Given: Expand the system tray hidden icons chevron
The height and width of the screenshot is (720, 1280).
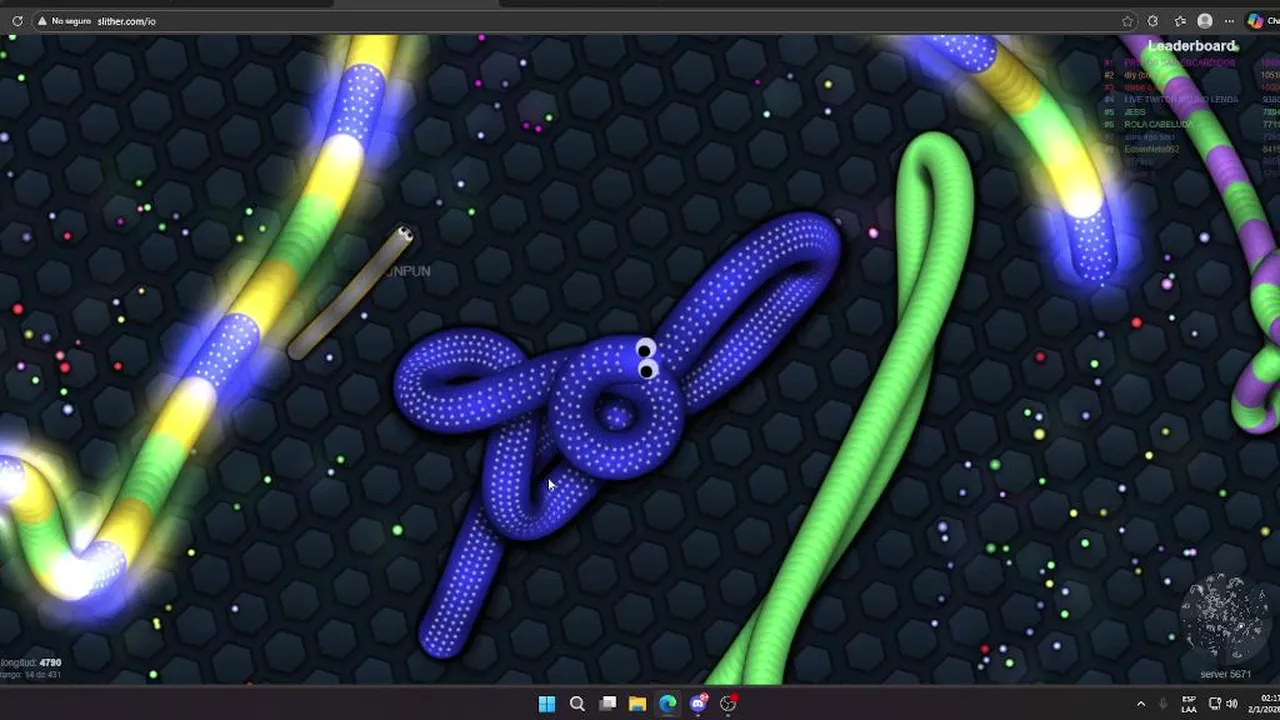Looking at the screenshot, I should tap(1141, 704).
